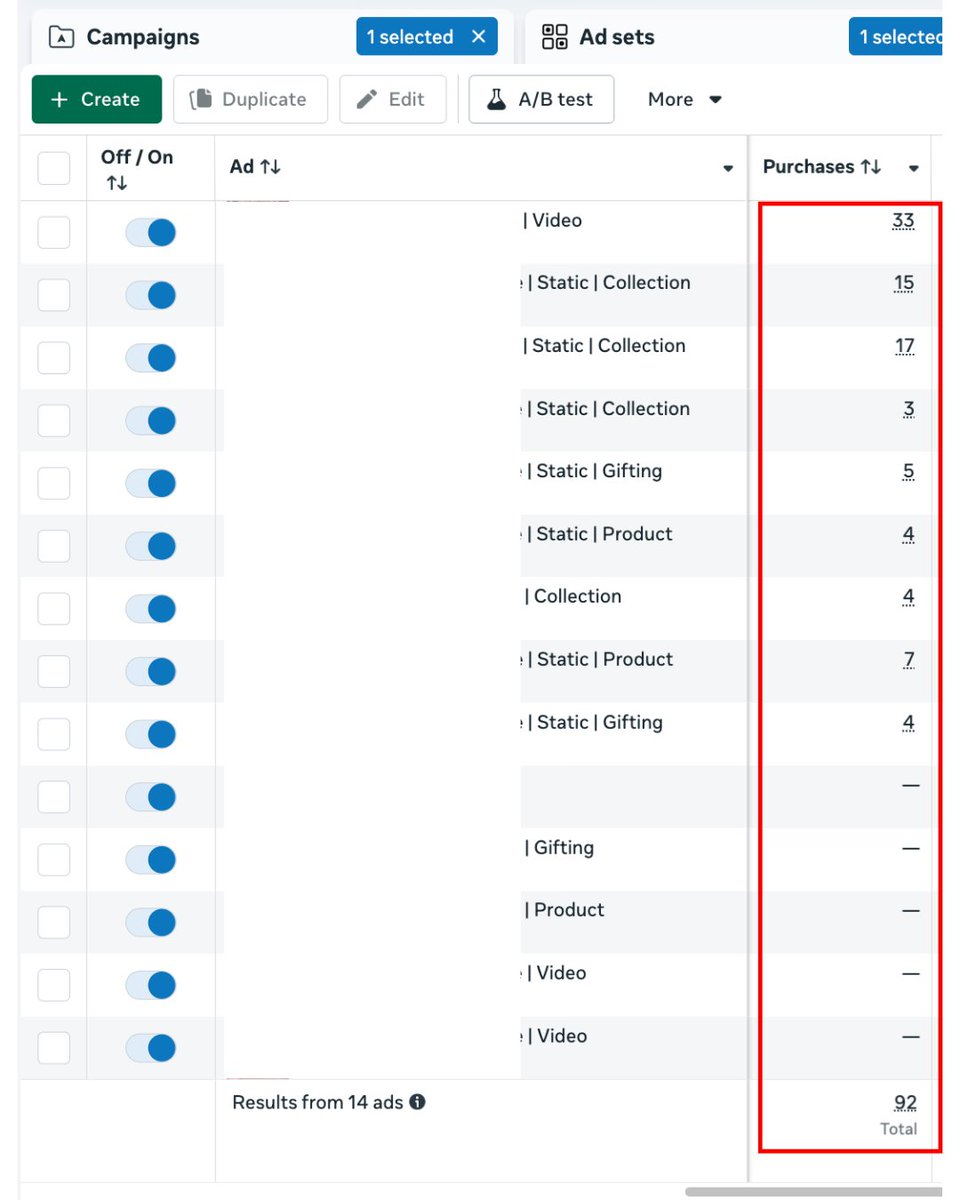Open the 7 purchases value

tap(908, 660)
